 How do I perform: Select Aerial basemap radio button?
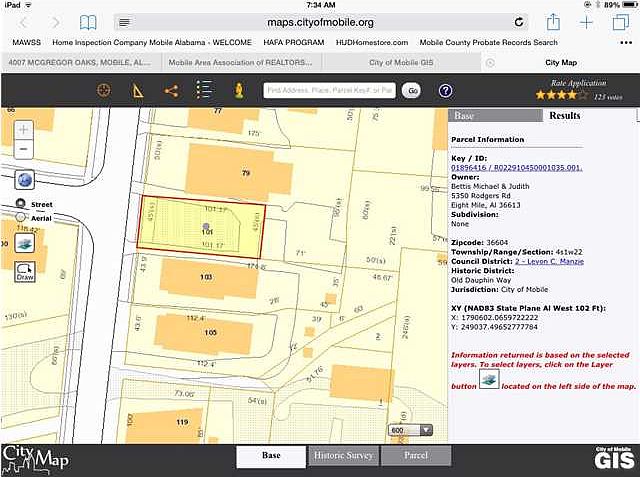pyautogui.click(x=20, y=217)
